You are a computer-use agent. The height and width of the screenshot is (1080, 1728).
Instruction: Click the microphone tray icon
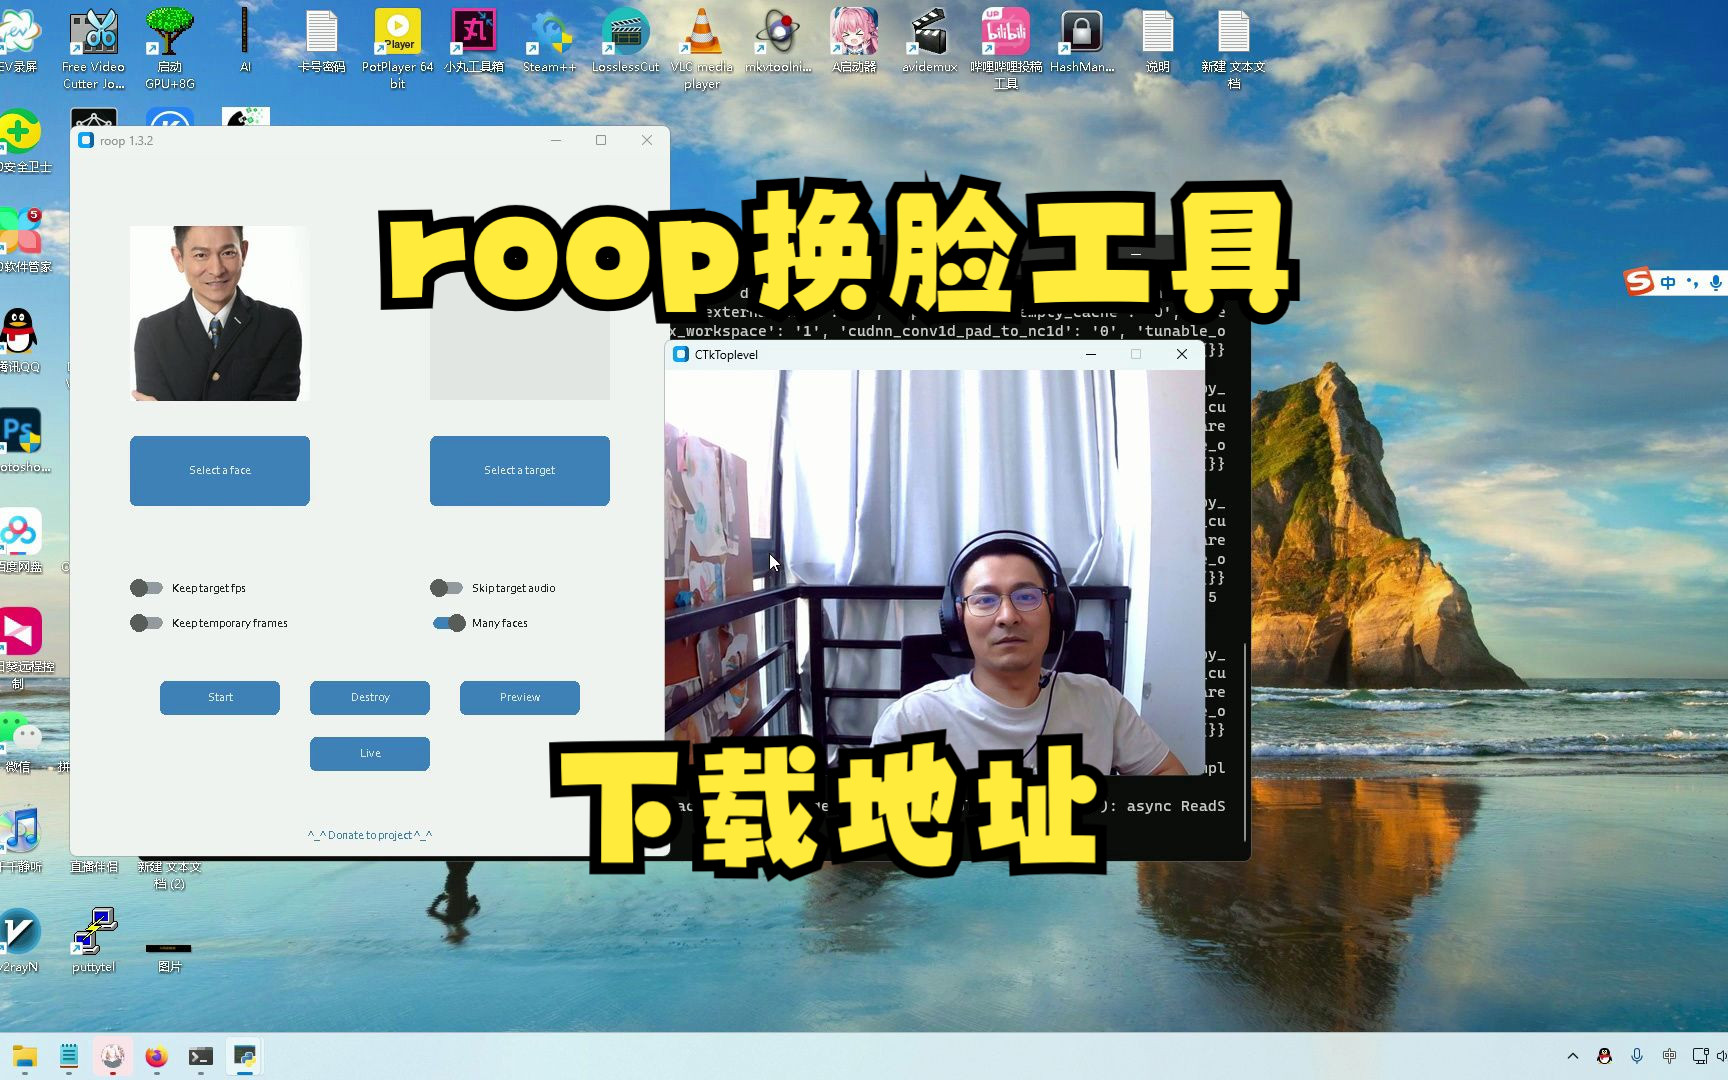point(1637,1056)
